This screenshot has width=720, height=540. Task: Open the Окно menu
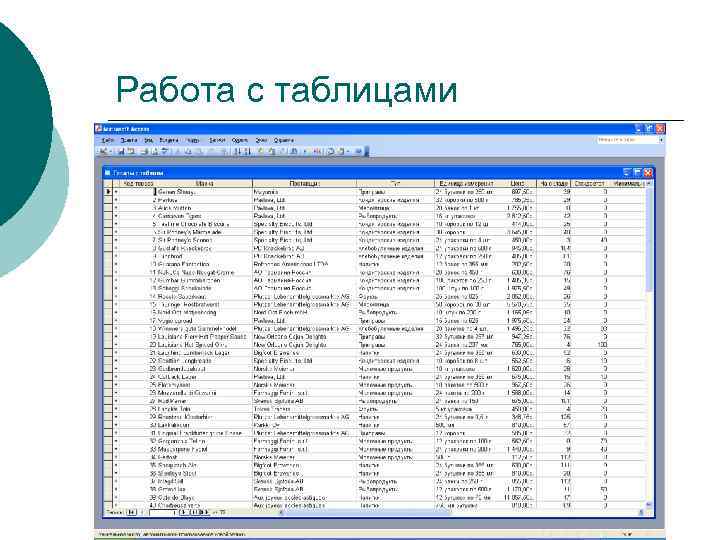261,140
